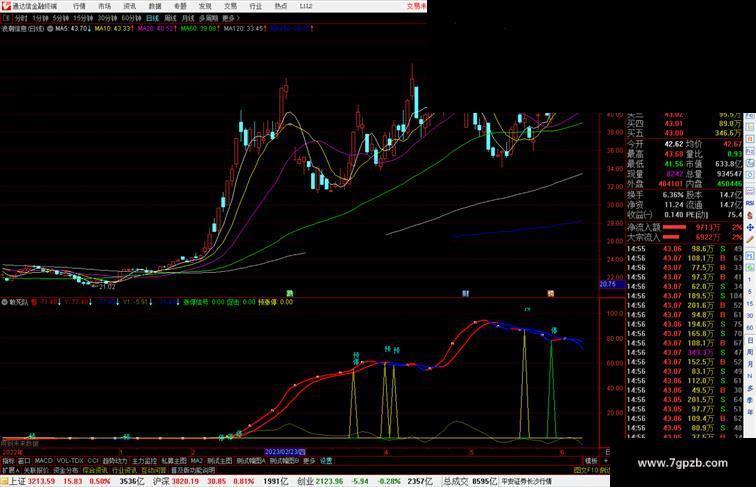Open the 行情 menu
Viewport: 756px width, 487px height.
(x=79, y=6)
